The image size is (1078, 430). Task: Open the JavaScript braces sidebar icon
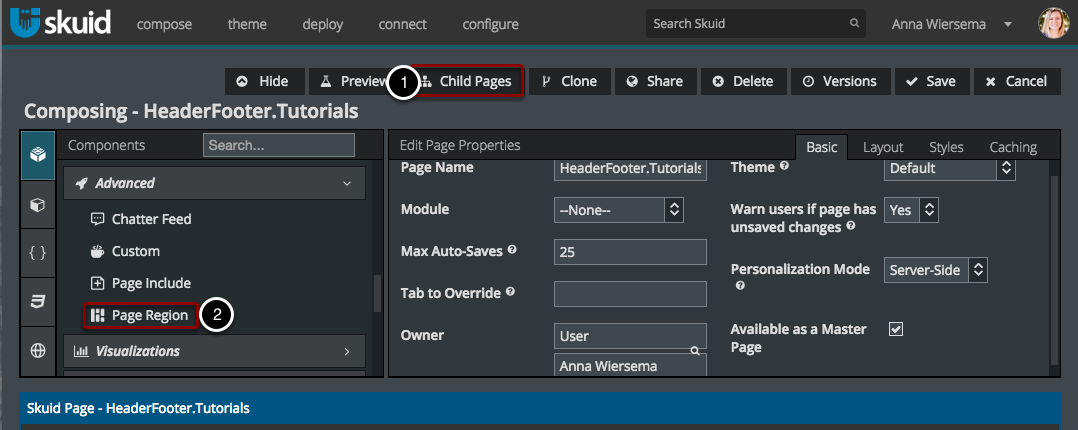pyautogui.click(x=38, y=252)
